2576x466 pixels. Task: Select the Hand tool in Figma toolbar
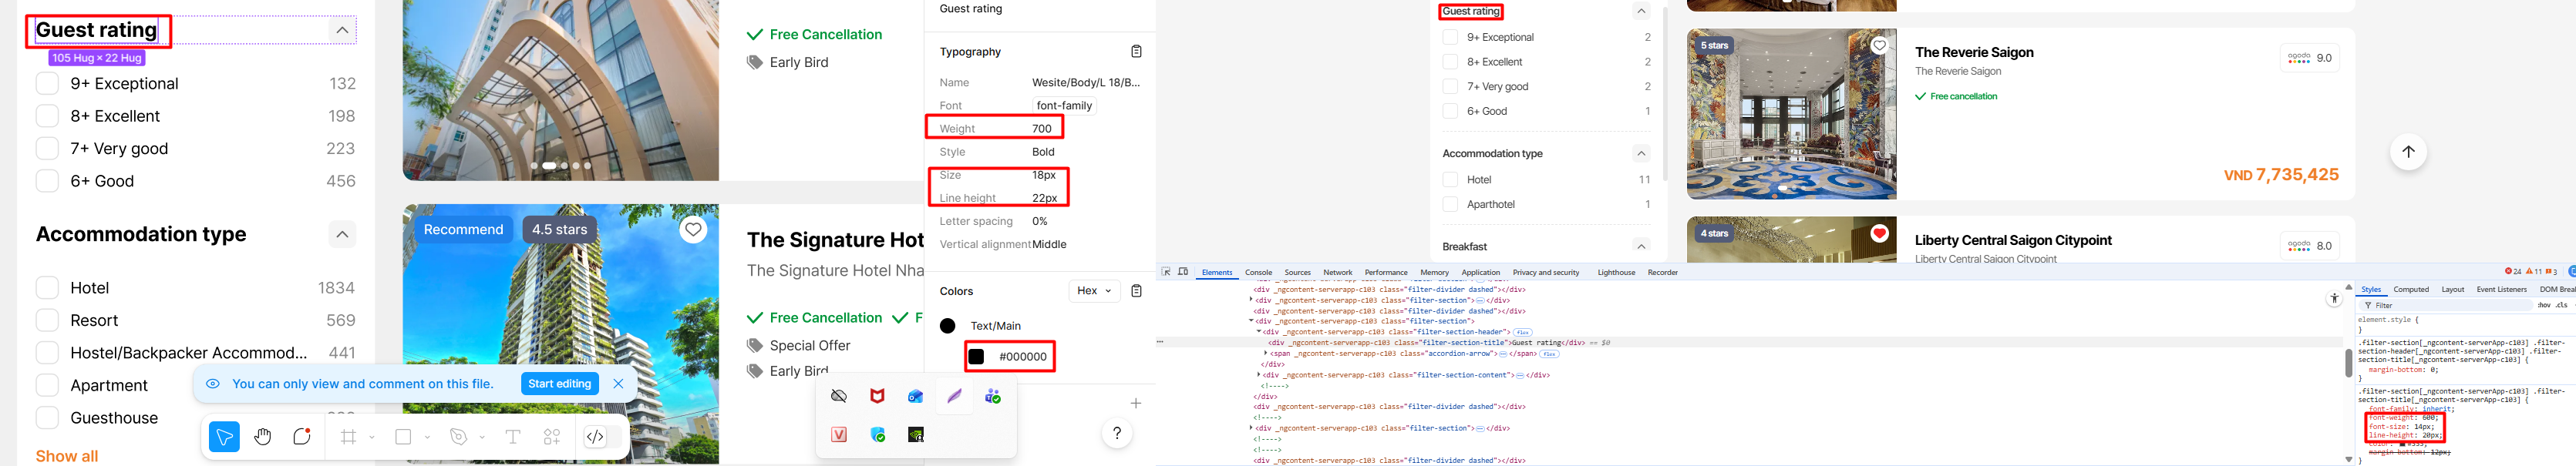[x=263, y=437]
